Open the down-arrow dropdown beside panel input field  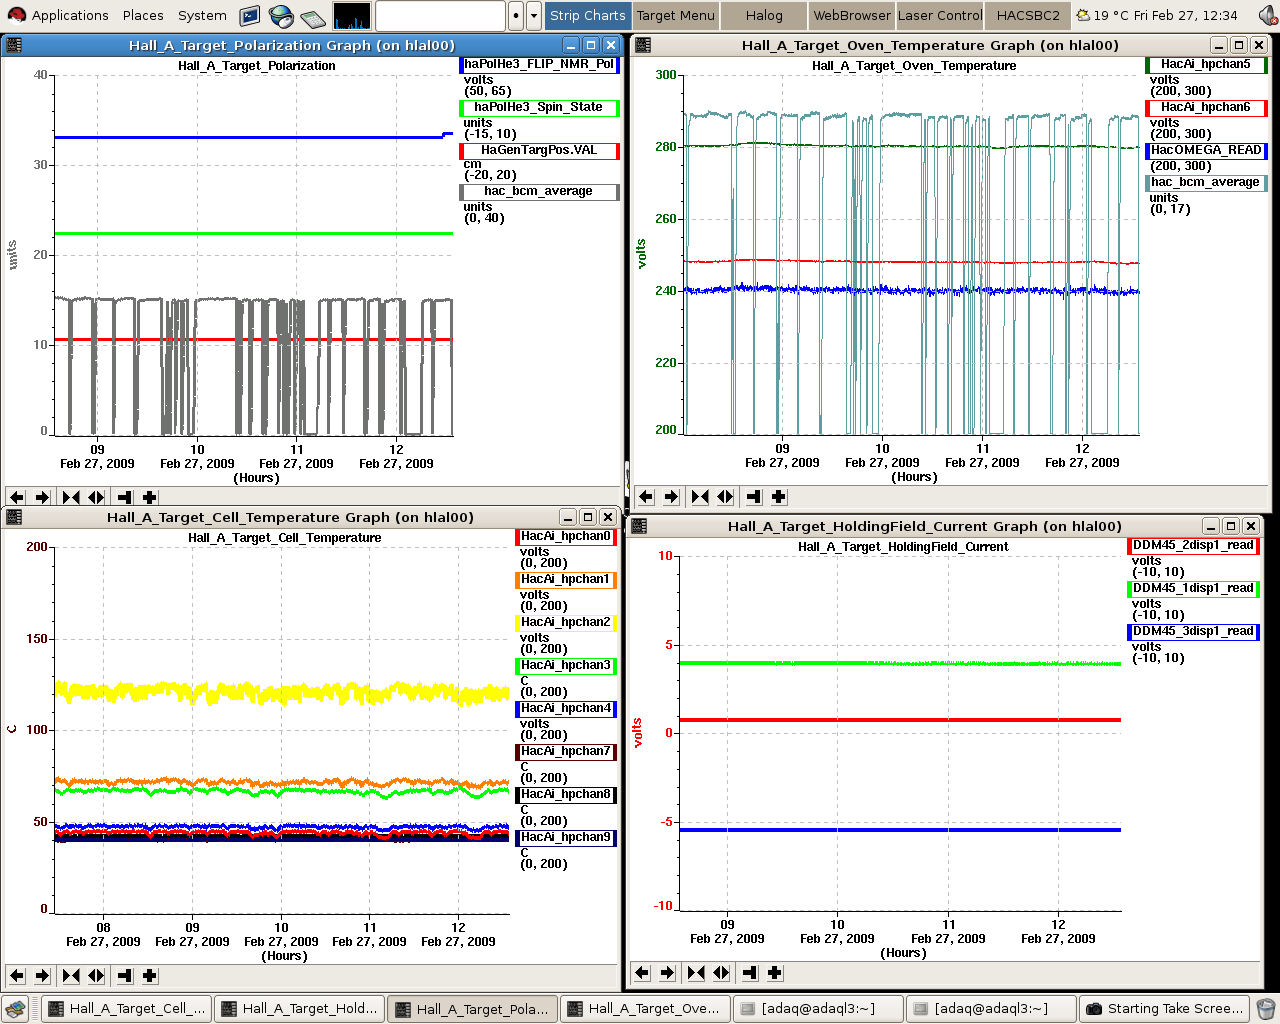pyautogui.click(x=534, y=15)
